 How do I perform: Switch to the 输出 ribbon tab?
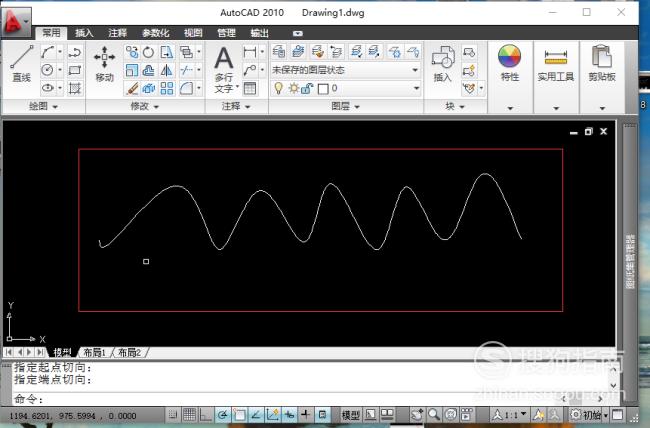pos(260,33)
